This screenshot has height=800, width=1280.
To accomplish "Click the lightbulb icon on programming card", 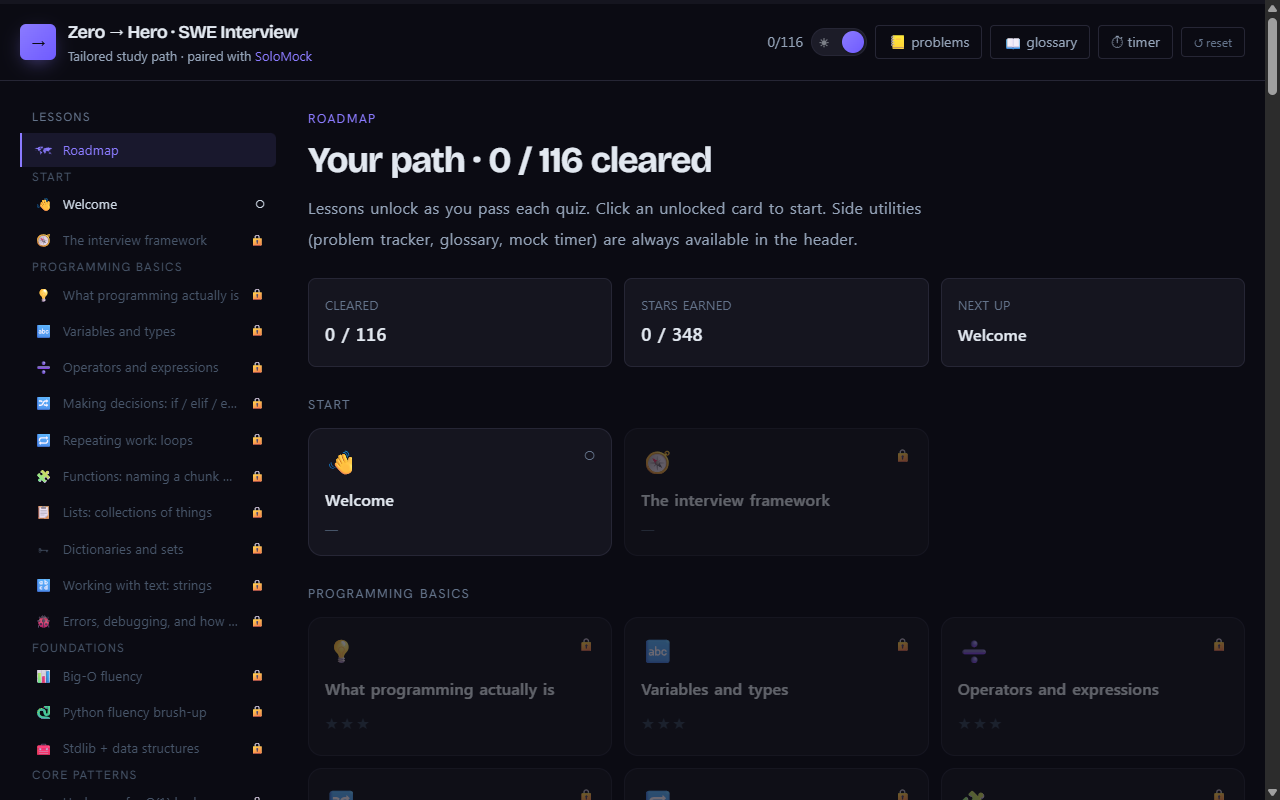I will (341, 651).
